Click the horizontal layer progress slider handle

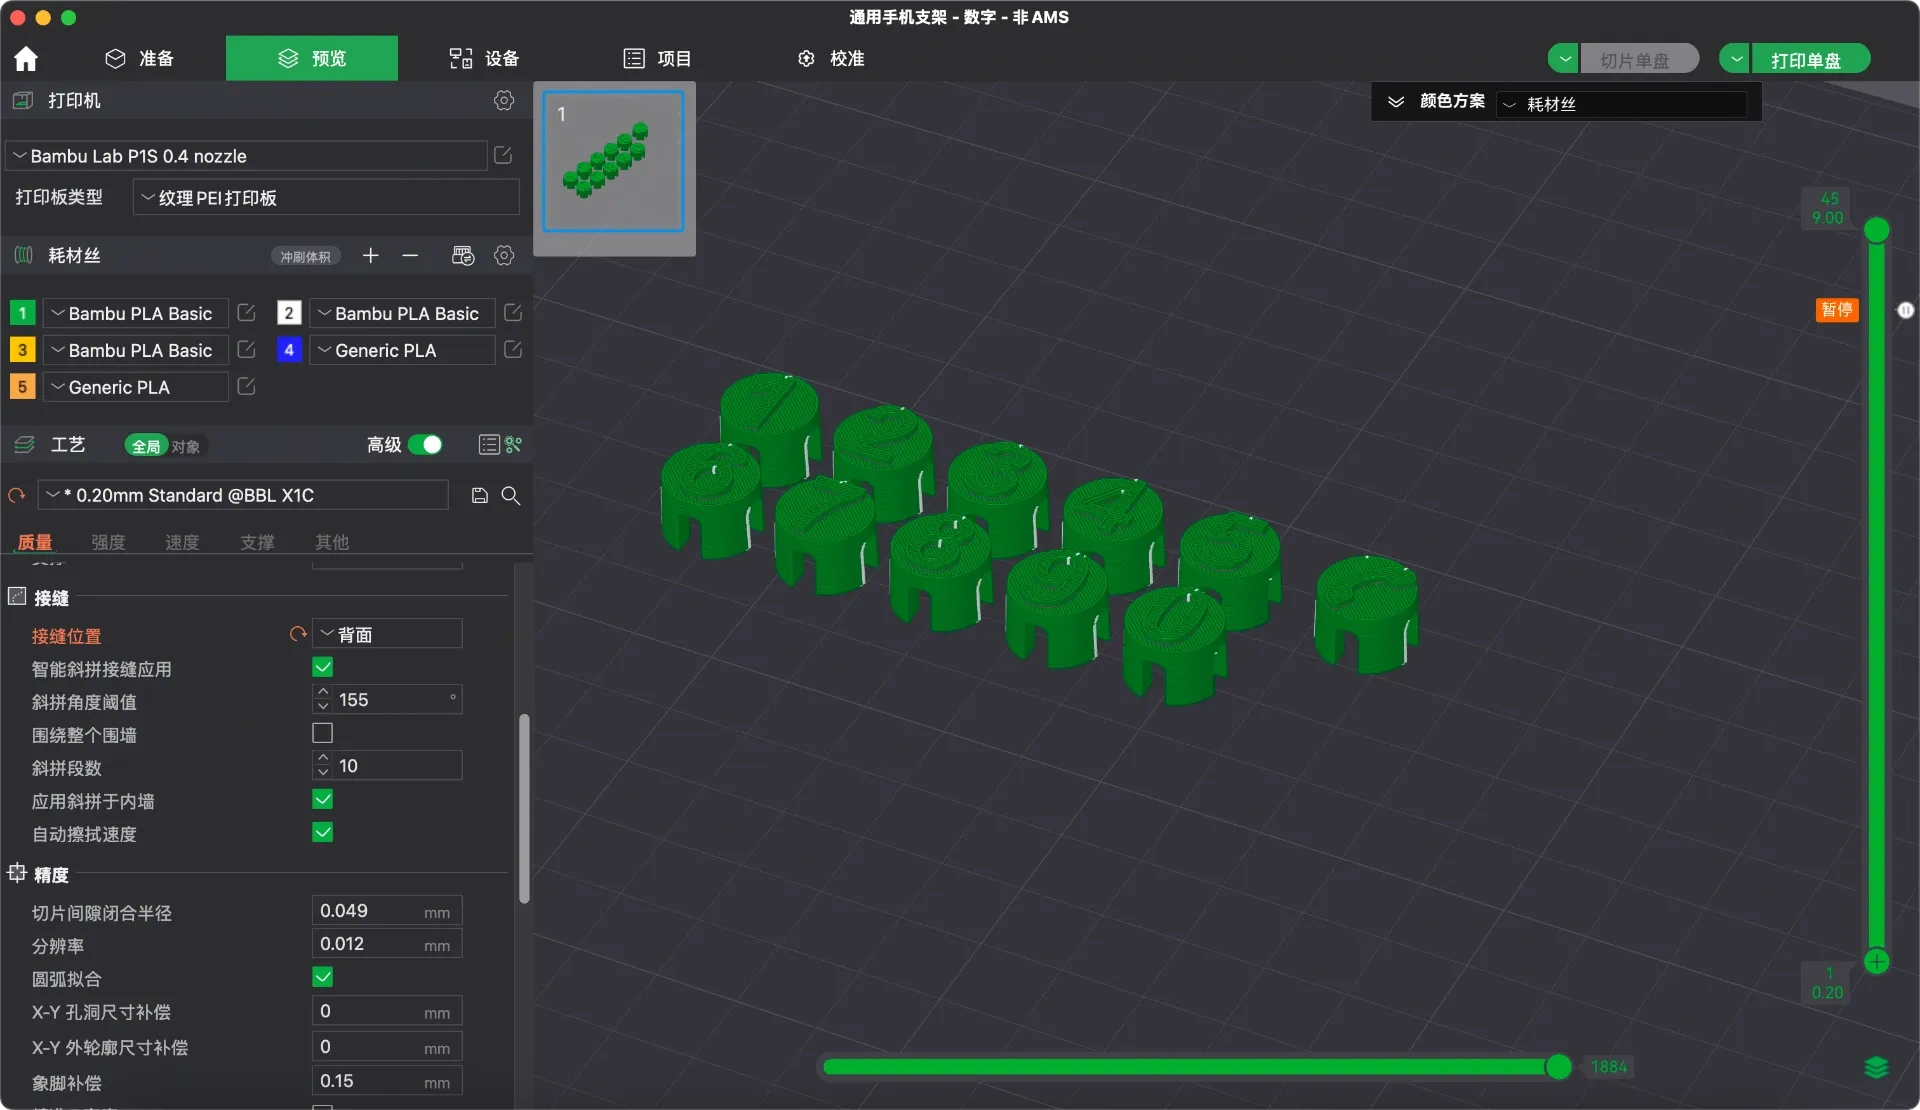pyautogui.click(x=1559, y=1068)
